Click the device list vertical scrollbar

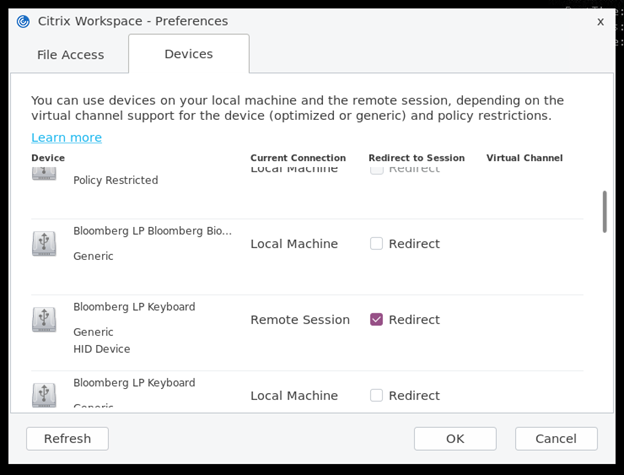click(x=603, y=212)
